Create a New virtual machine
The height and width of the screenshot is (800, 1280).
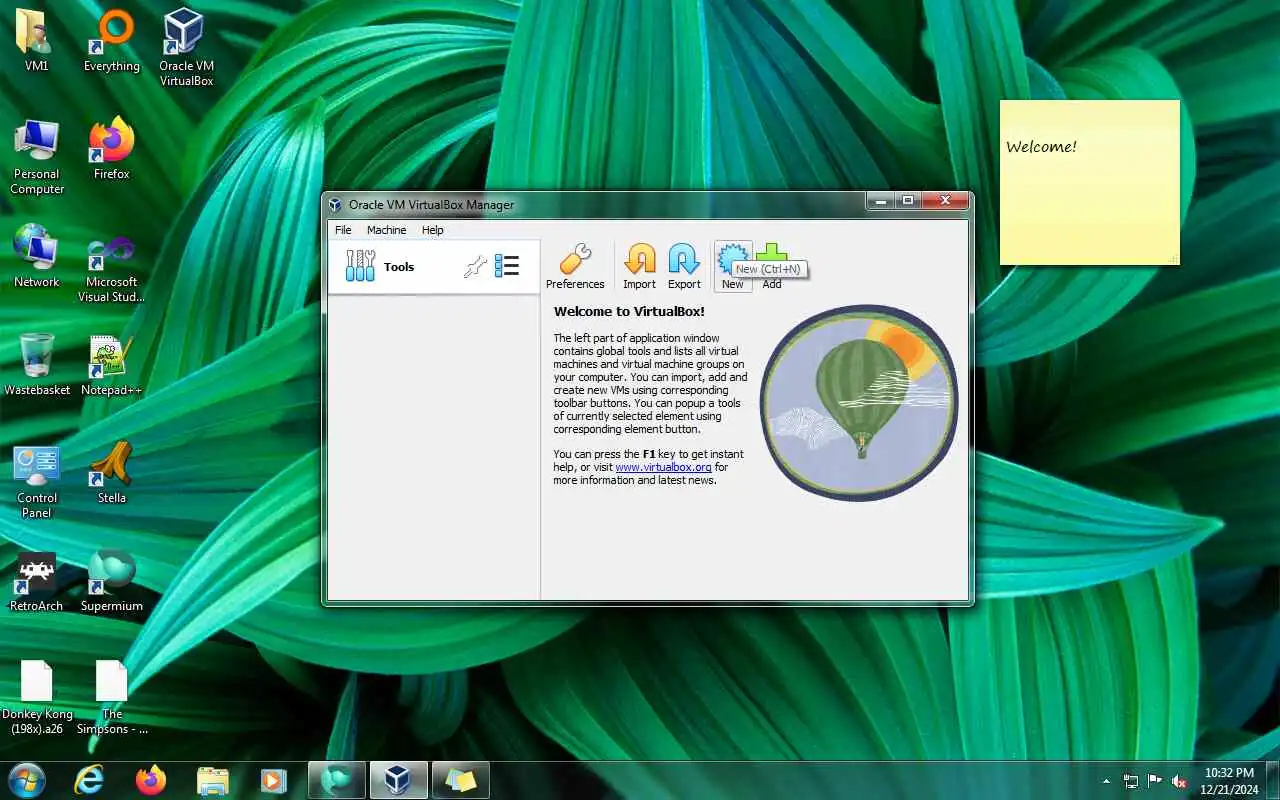[x=733, y=267]
